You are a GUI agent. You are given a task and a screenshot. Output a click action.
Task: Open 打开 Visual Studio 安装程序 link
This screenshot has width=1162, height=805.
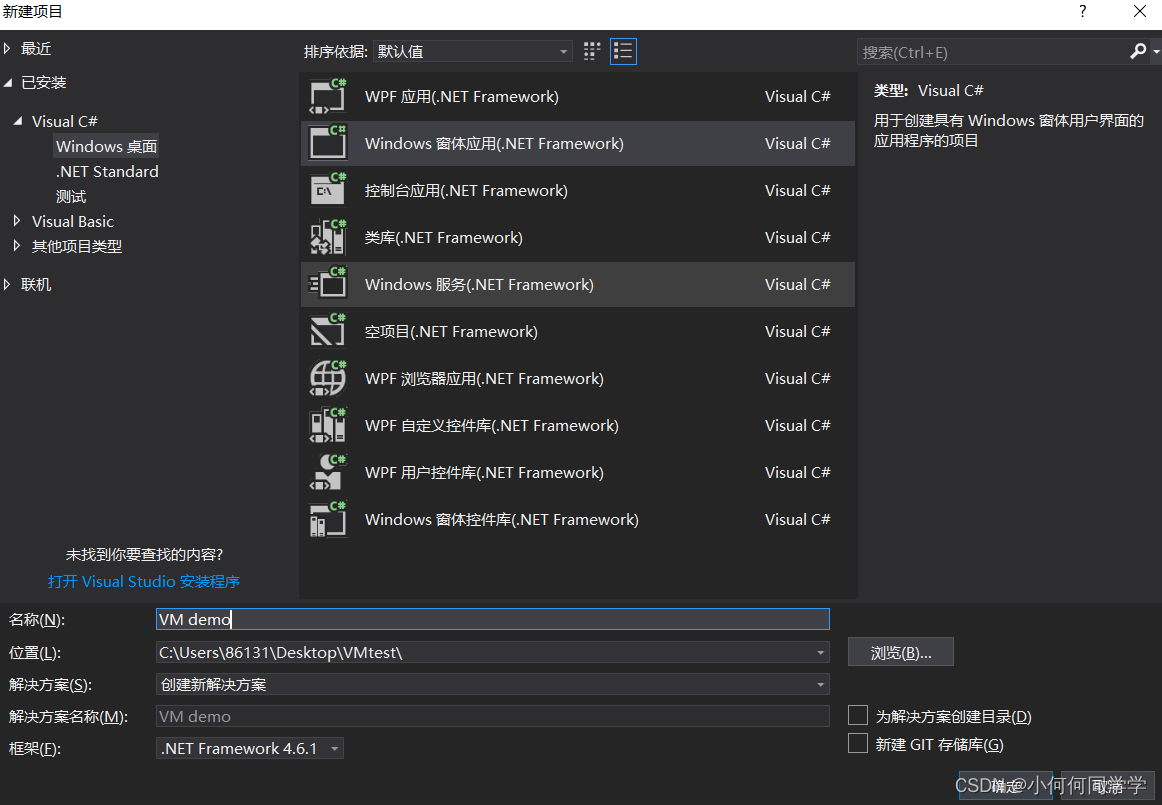coord(144,581)
